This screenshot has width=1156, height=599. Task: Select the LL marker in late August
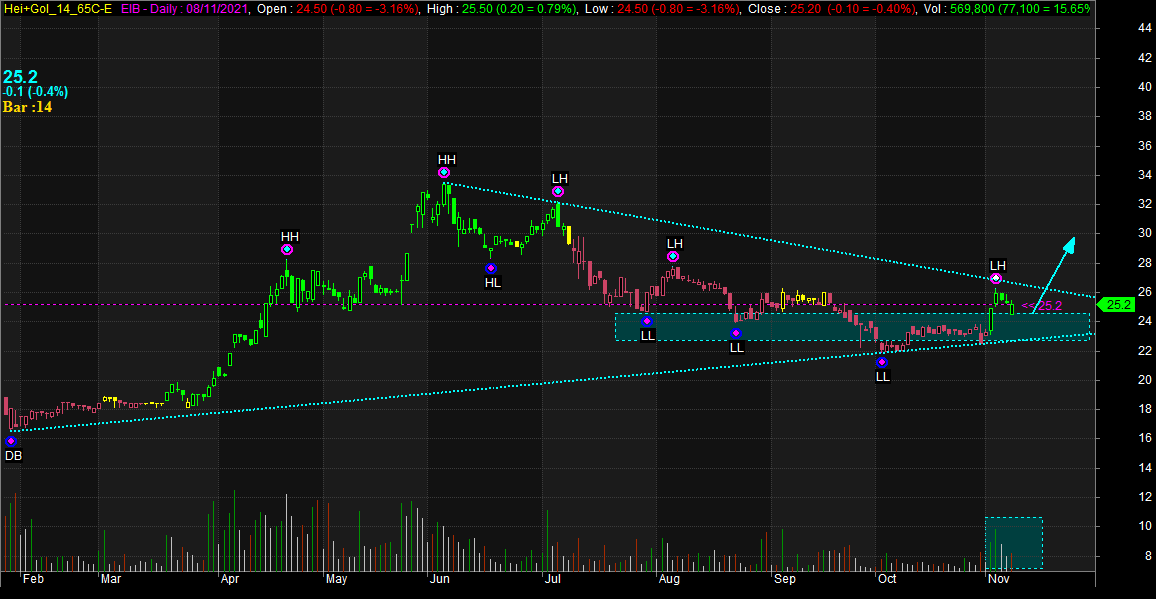(x=736, y=333)
